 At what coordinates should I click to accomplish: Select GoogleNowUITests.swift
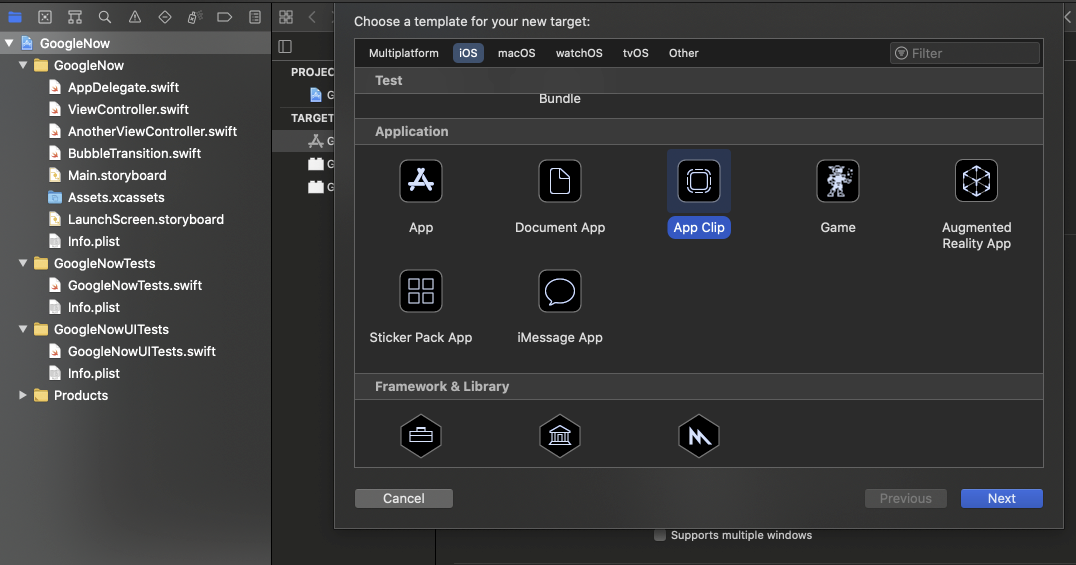point(141,351)
